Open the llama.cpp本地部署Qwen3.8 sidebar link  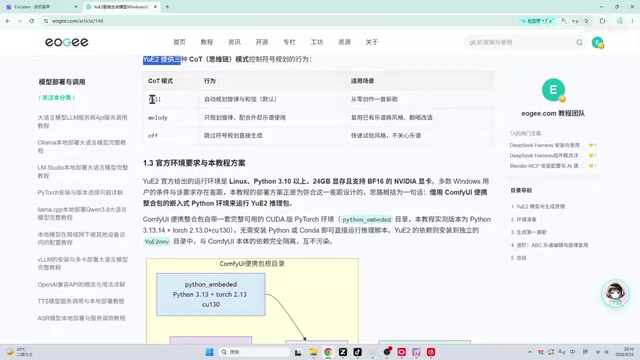[x=82, y=213]
